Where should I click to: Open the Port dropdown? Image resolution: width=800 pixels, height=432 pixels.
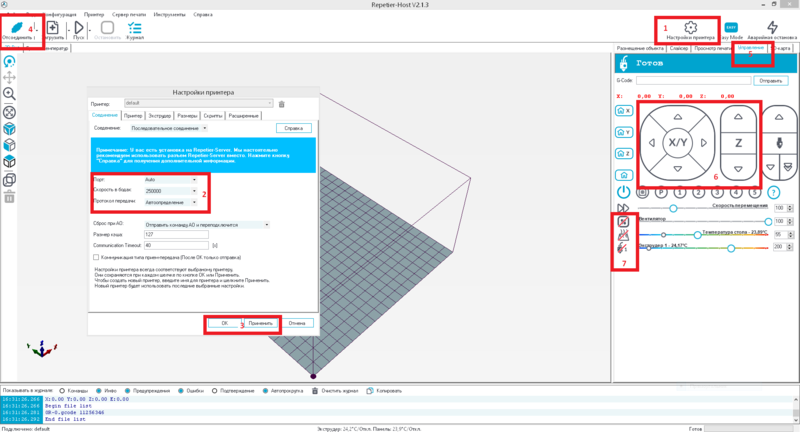click(x=171, y=179)
